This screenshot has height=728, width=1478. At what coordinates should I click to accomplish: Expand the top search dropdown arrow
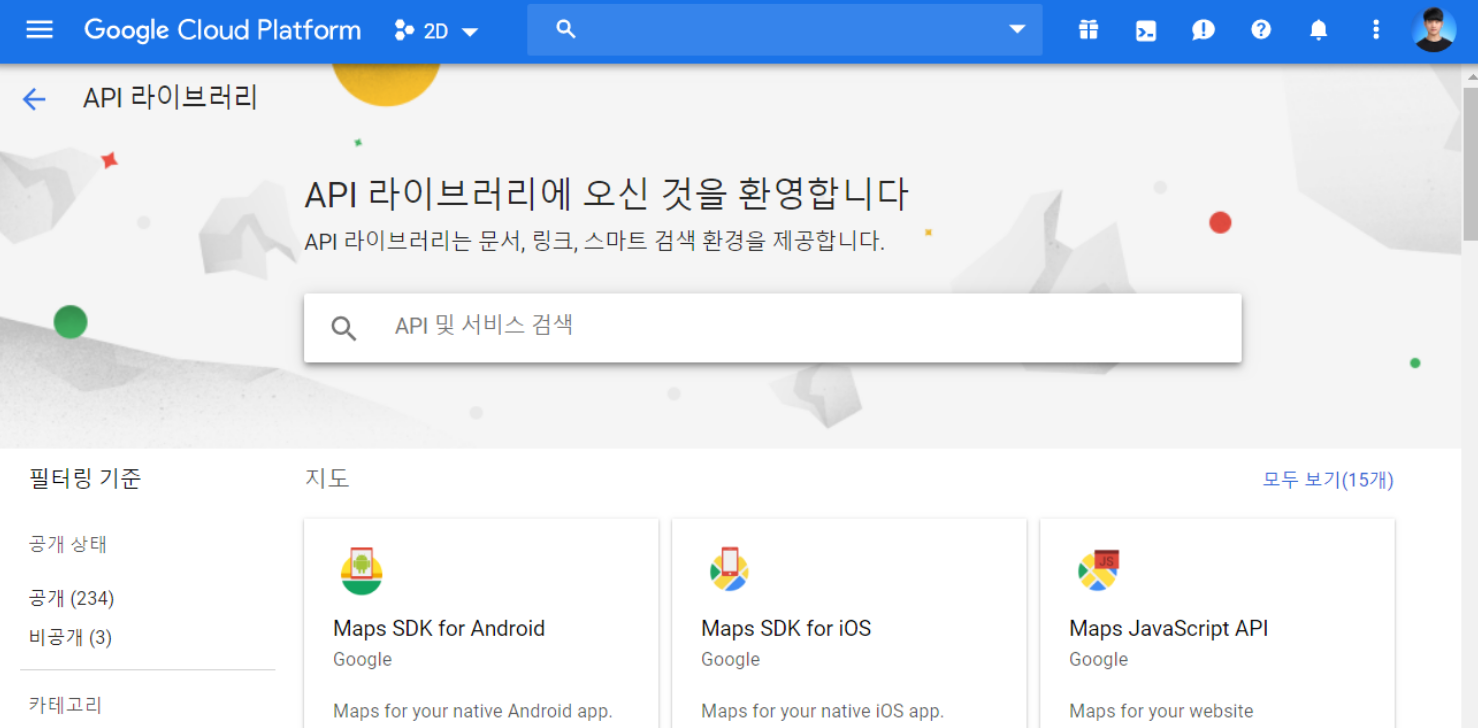pyautogui.click(x=1017, y=30)
